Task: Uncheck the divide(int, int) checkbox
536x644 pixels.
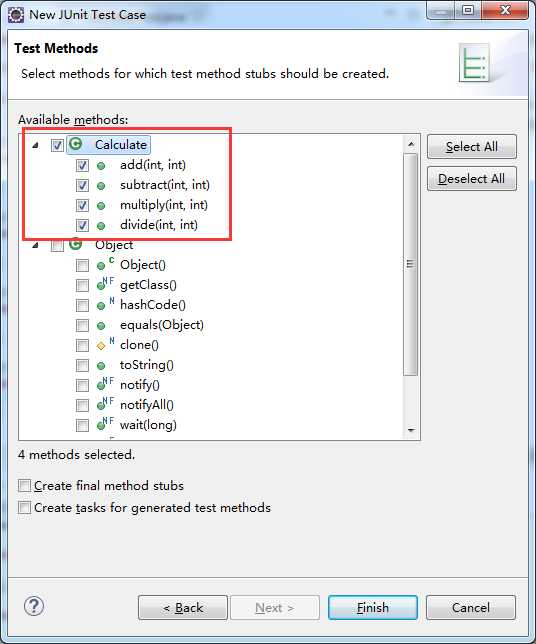Action: coord(82,225)
